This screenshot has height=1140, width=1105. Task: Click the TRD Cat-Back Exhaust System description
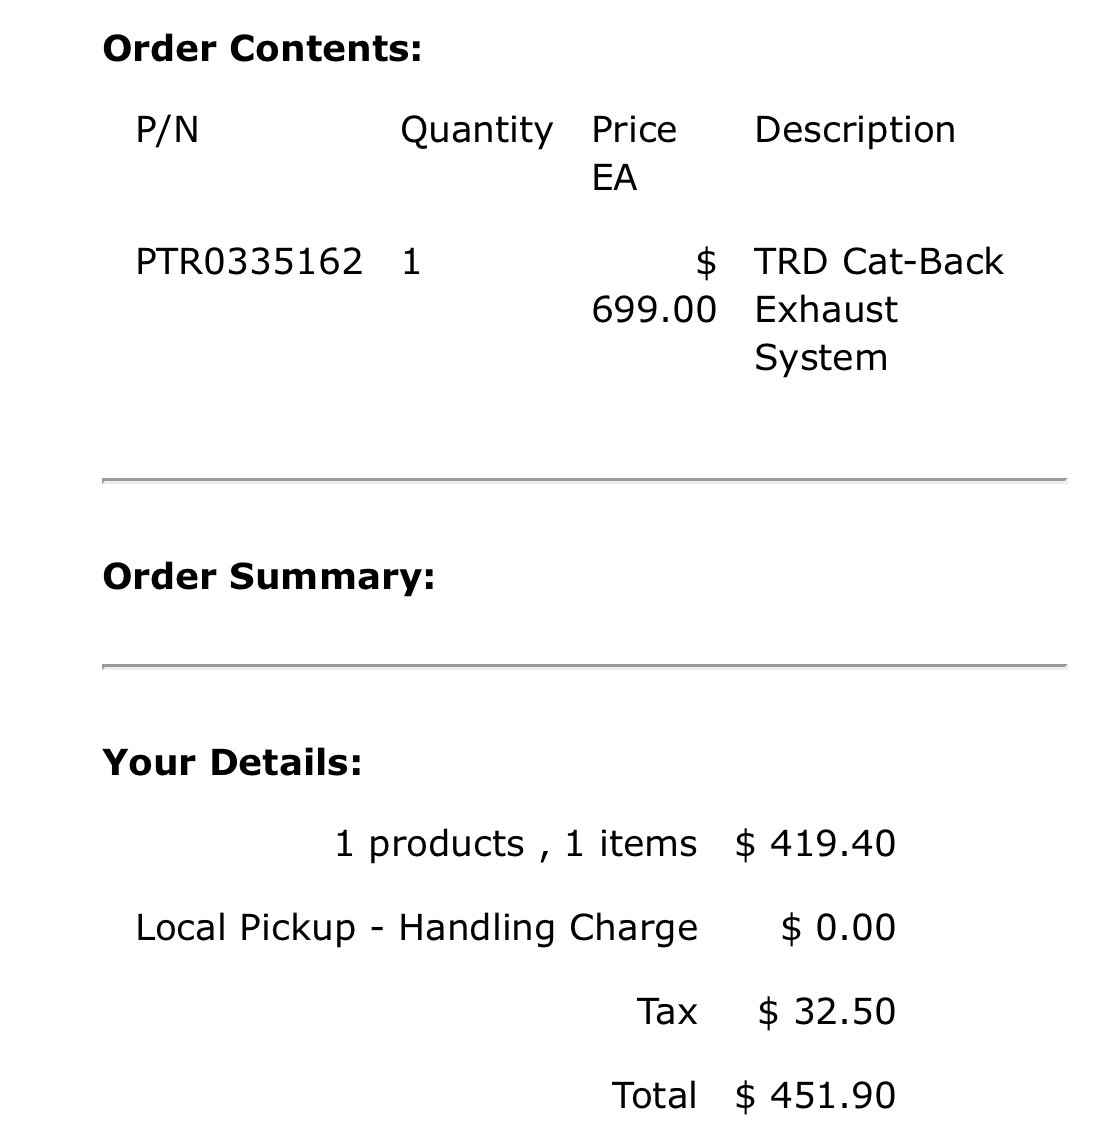878,310
